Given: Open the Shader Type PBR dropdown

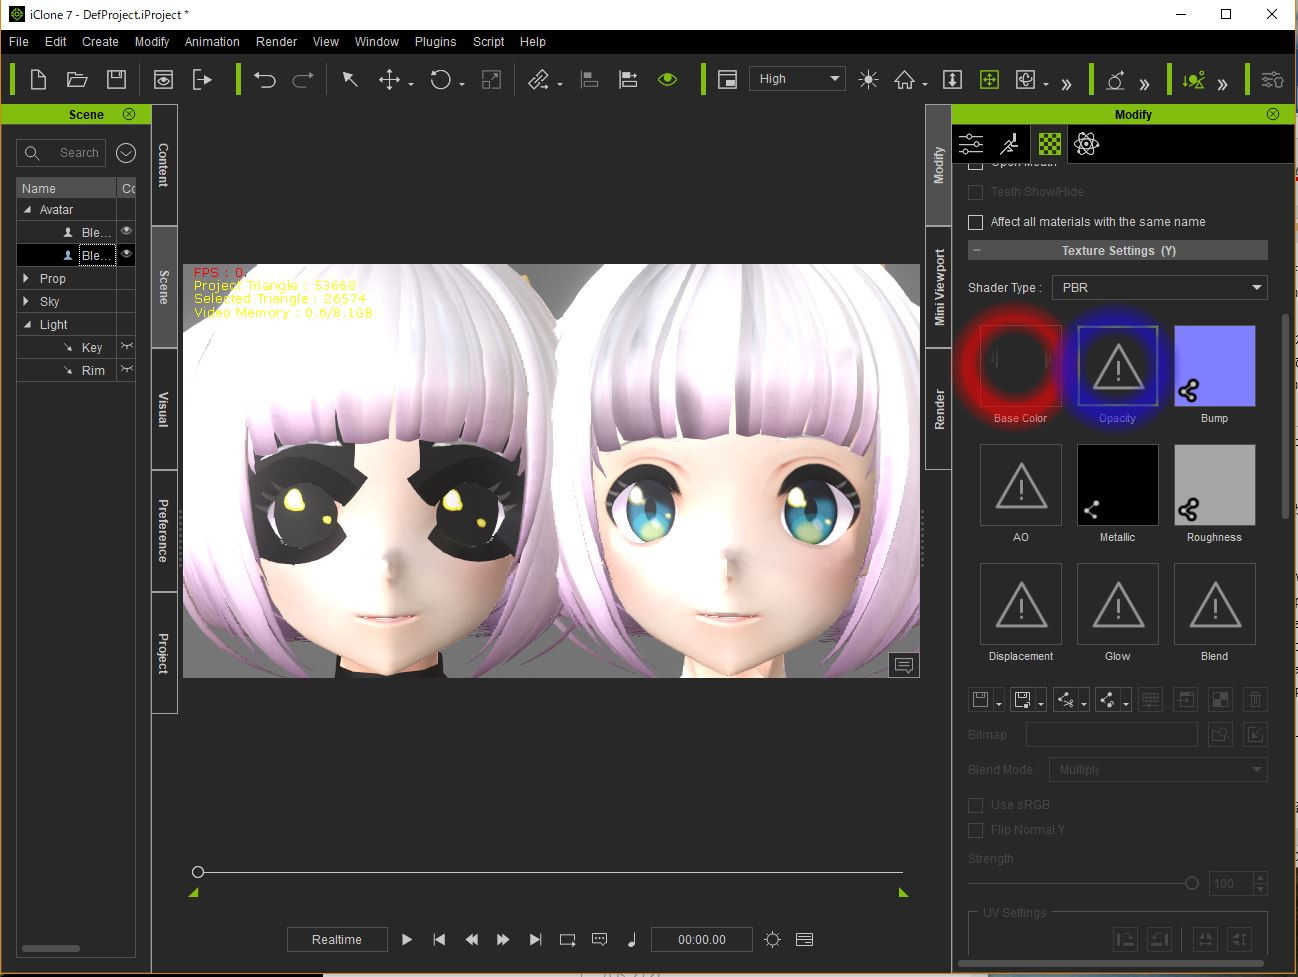Looking at the screenshot, I should tap(1160, 288).
